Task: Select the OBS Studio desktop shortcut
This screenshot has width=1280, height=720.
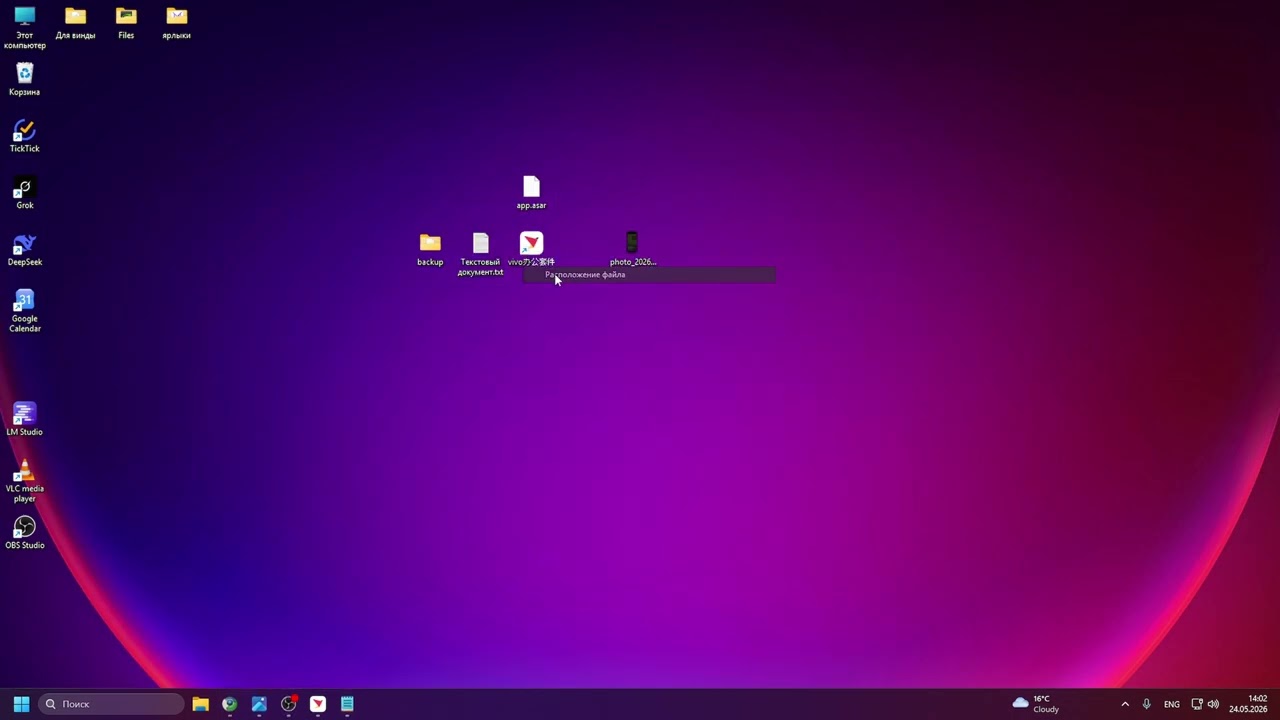Action: coord(25,533)
